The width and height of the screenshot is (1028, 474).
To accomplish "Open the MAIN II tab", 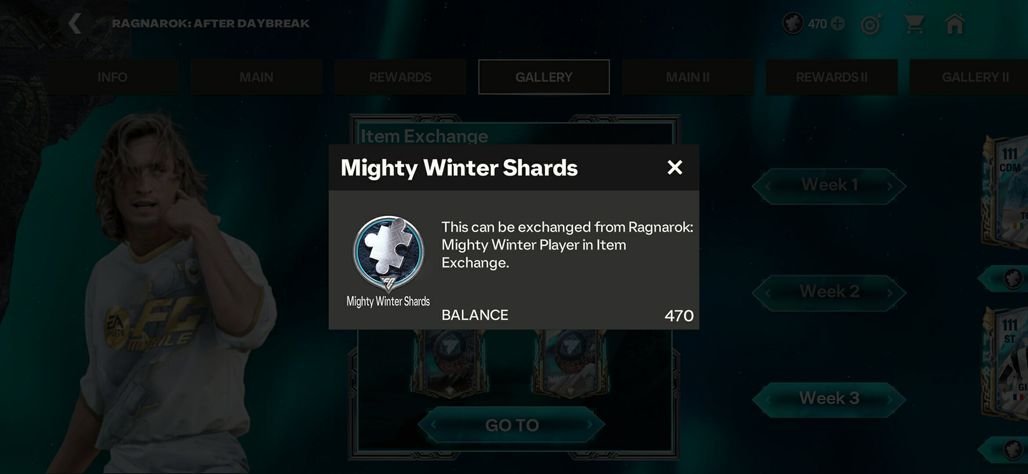I will pyautogui.click(x=688, y=77).
